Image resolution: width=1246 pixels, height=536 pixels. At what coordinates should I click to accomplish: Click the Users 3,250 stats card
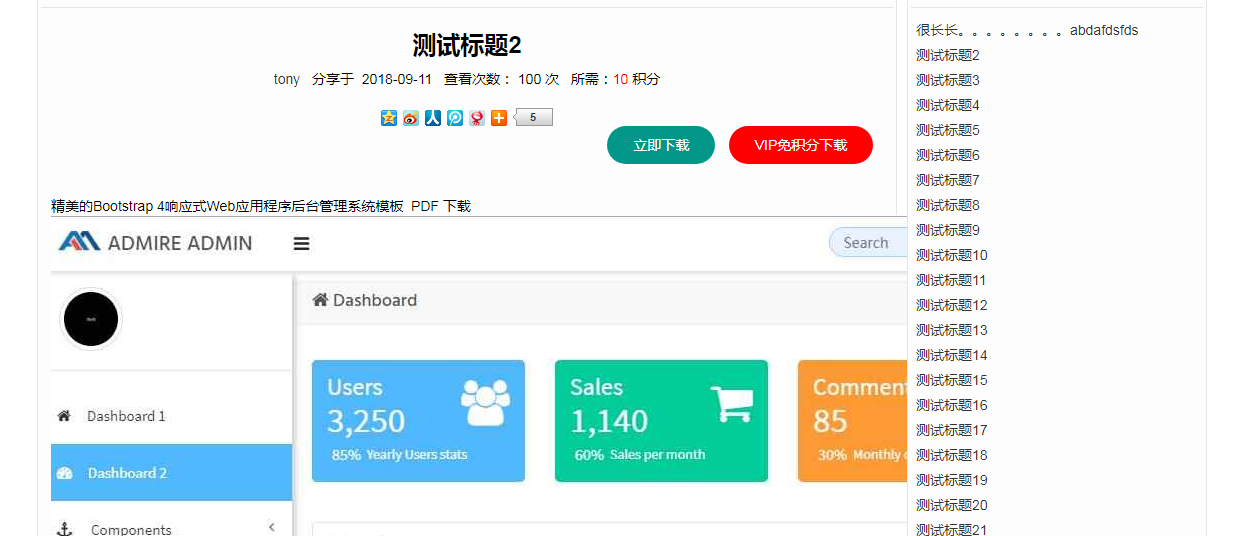(418, 421)
